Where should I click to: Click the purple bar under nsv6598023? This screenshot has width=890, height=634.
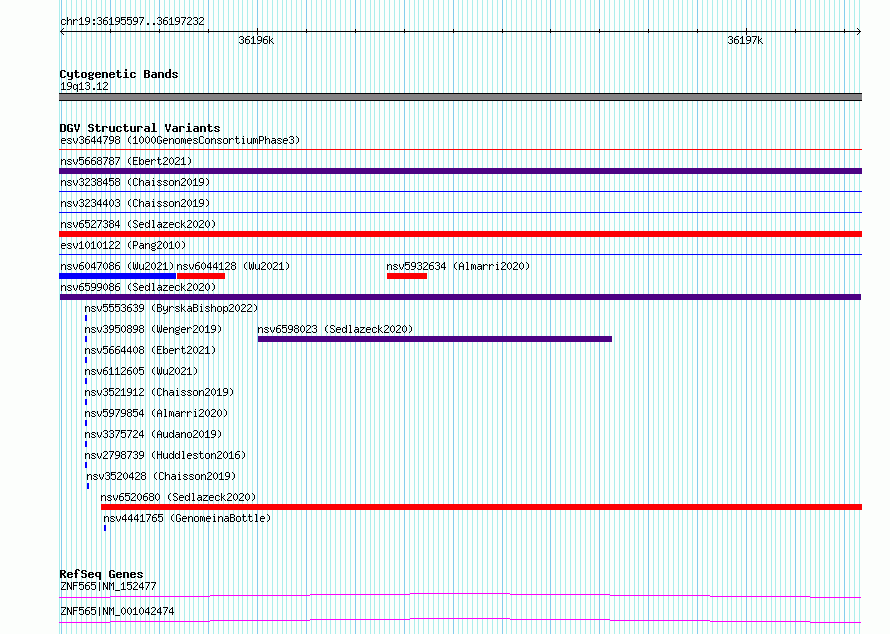435,339
